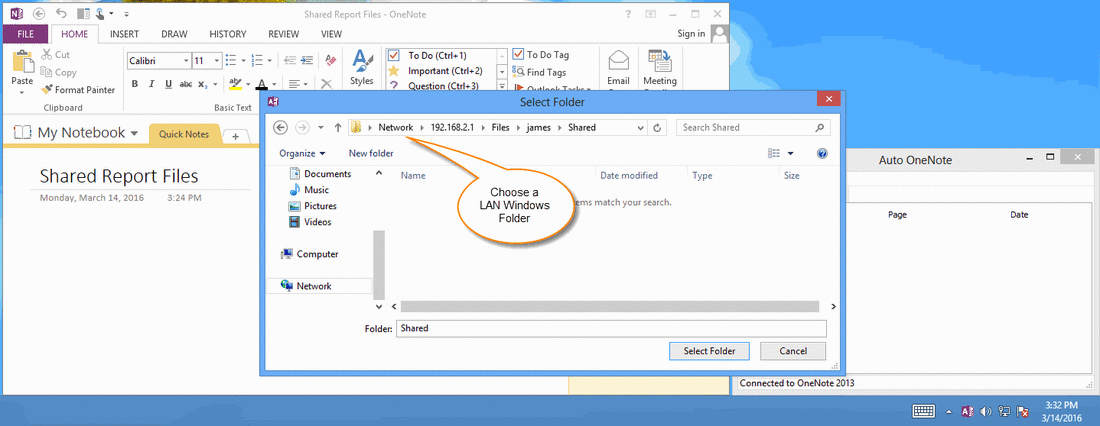Expand the My Notebook dropdown
Image resolution: width=1100 pixels, height=426 pixels.
click(134, 133)
